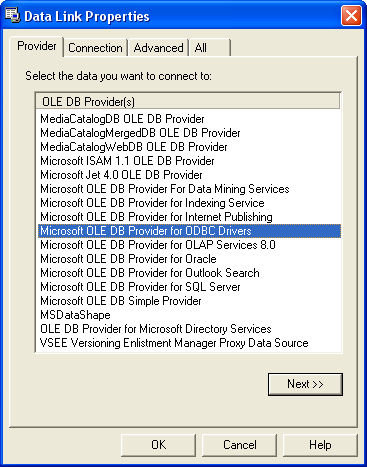Image resolution: width=367 pixels, height=467 pixels.
Task: Open the Connection tab
Action: [x=95, y=48]
